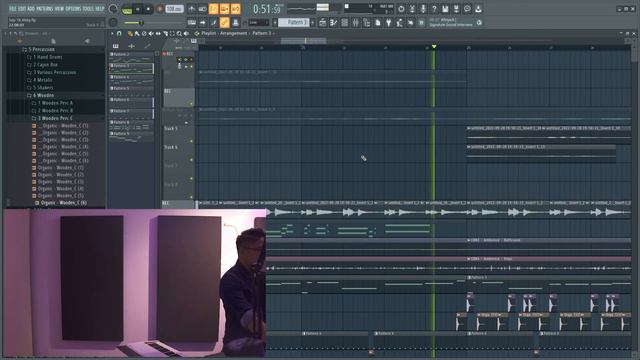
Task: Click the undo history icon
Action: (401, 9)
